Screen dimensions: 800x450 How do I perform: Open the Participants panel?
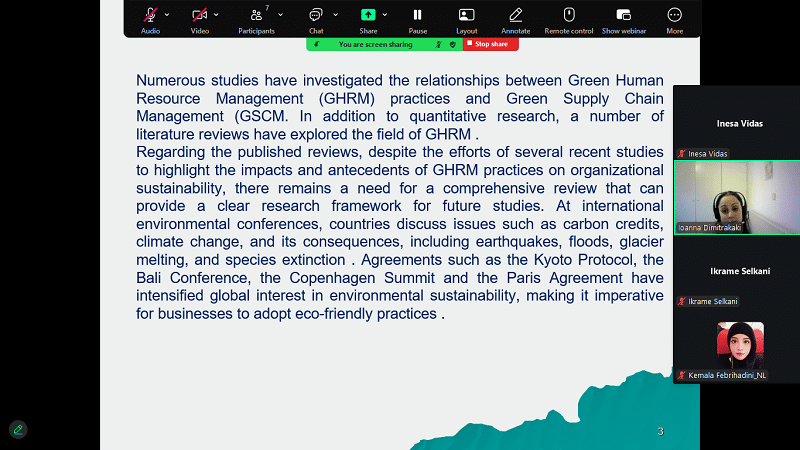256,16
